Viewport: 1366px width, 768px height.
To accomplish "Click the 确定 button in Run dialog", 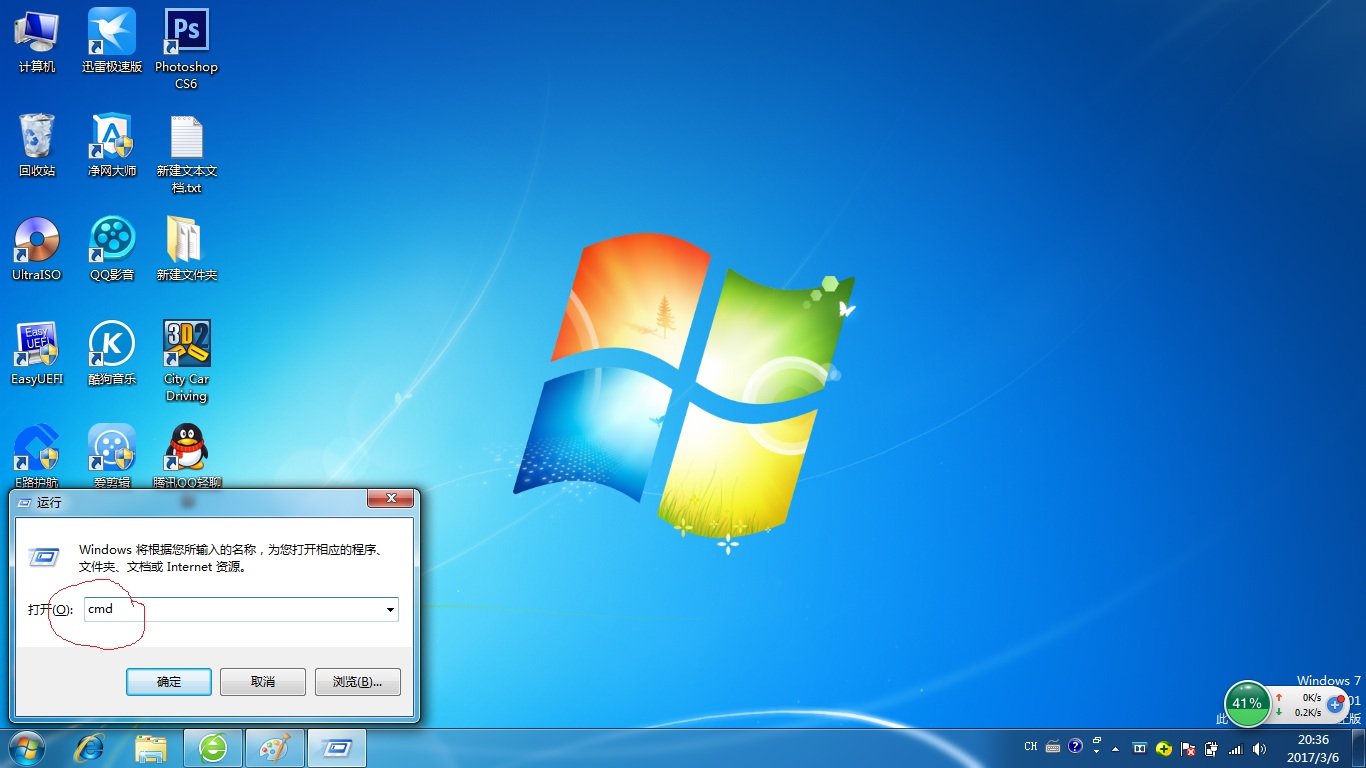I will [169, 682].
